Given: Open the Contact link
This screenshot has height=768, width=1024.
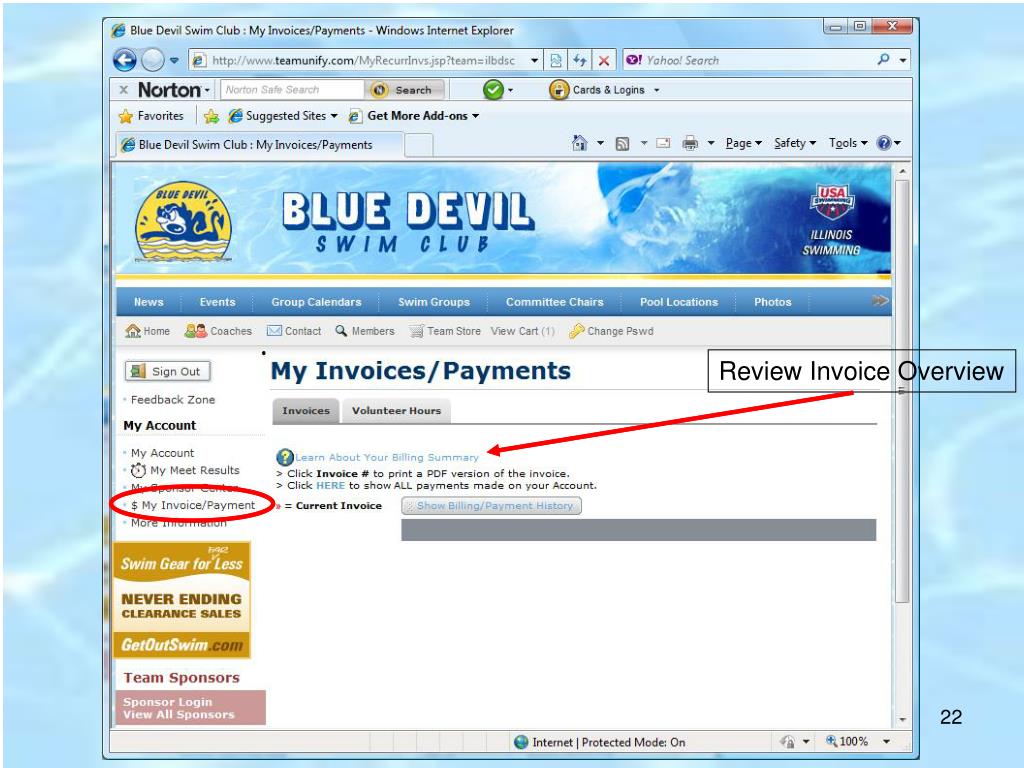Looking at the screenshot, I should click(294, 331).
